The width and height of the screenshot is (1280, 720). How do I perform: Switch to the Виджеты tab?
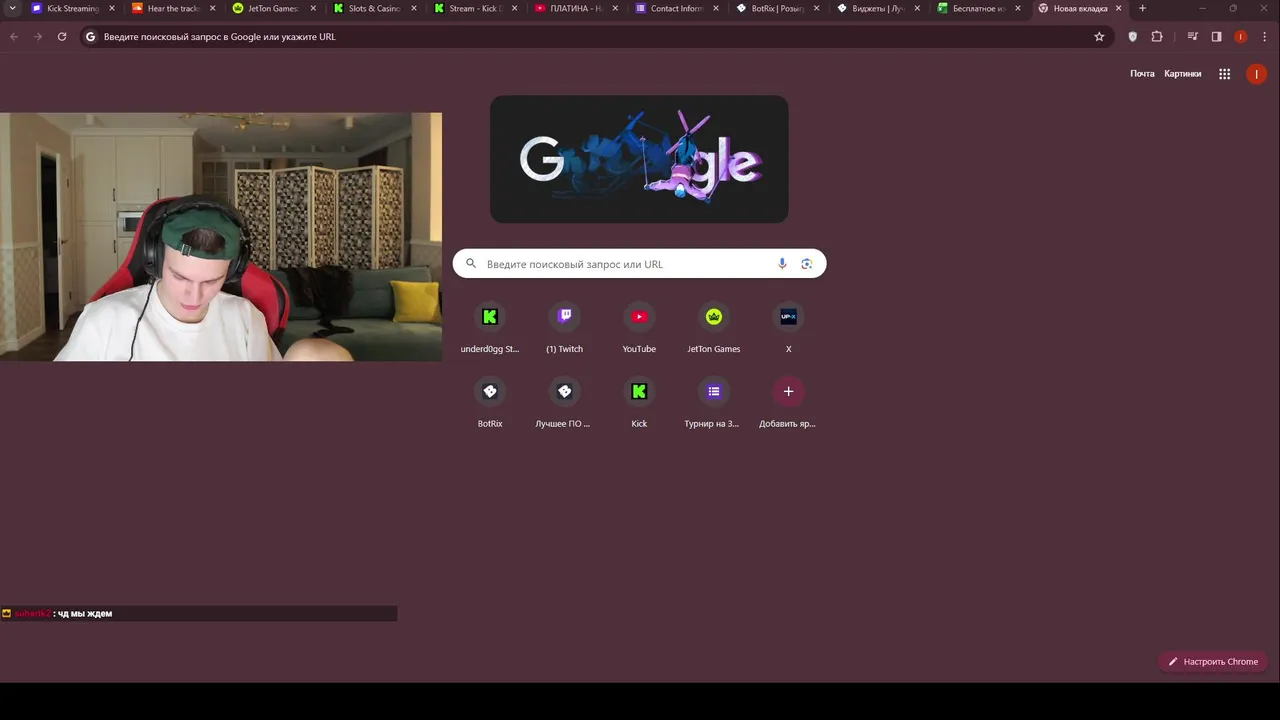click(879, 8)
